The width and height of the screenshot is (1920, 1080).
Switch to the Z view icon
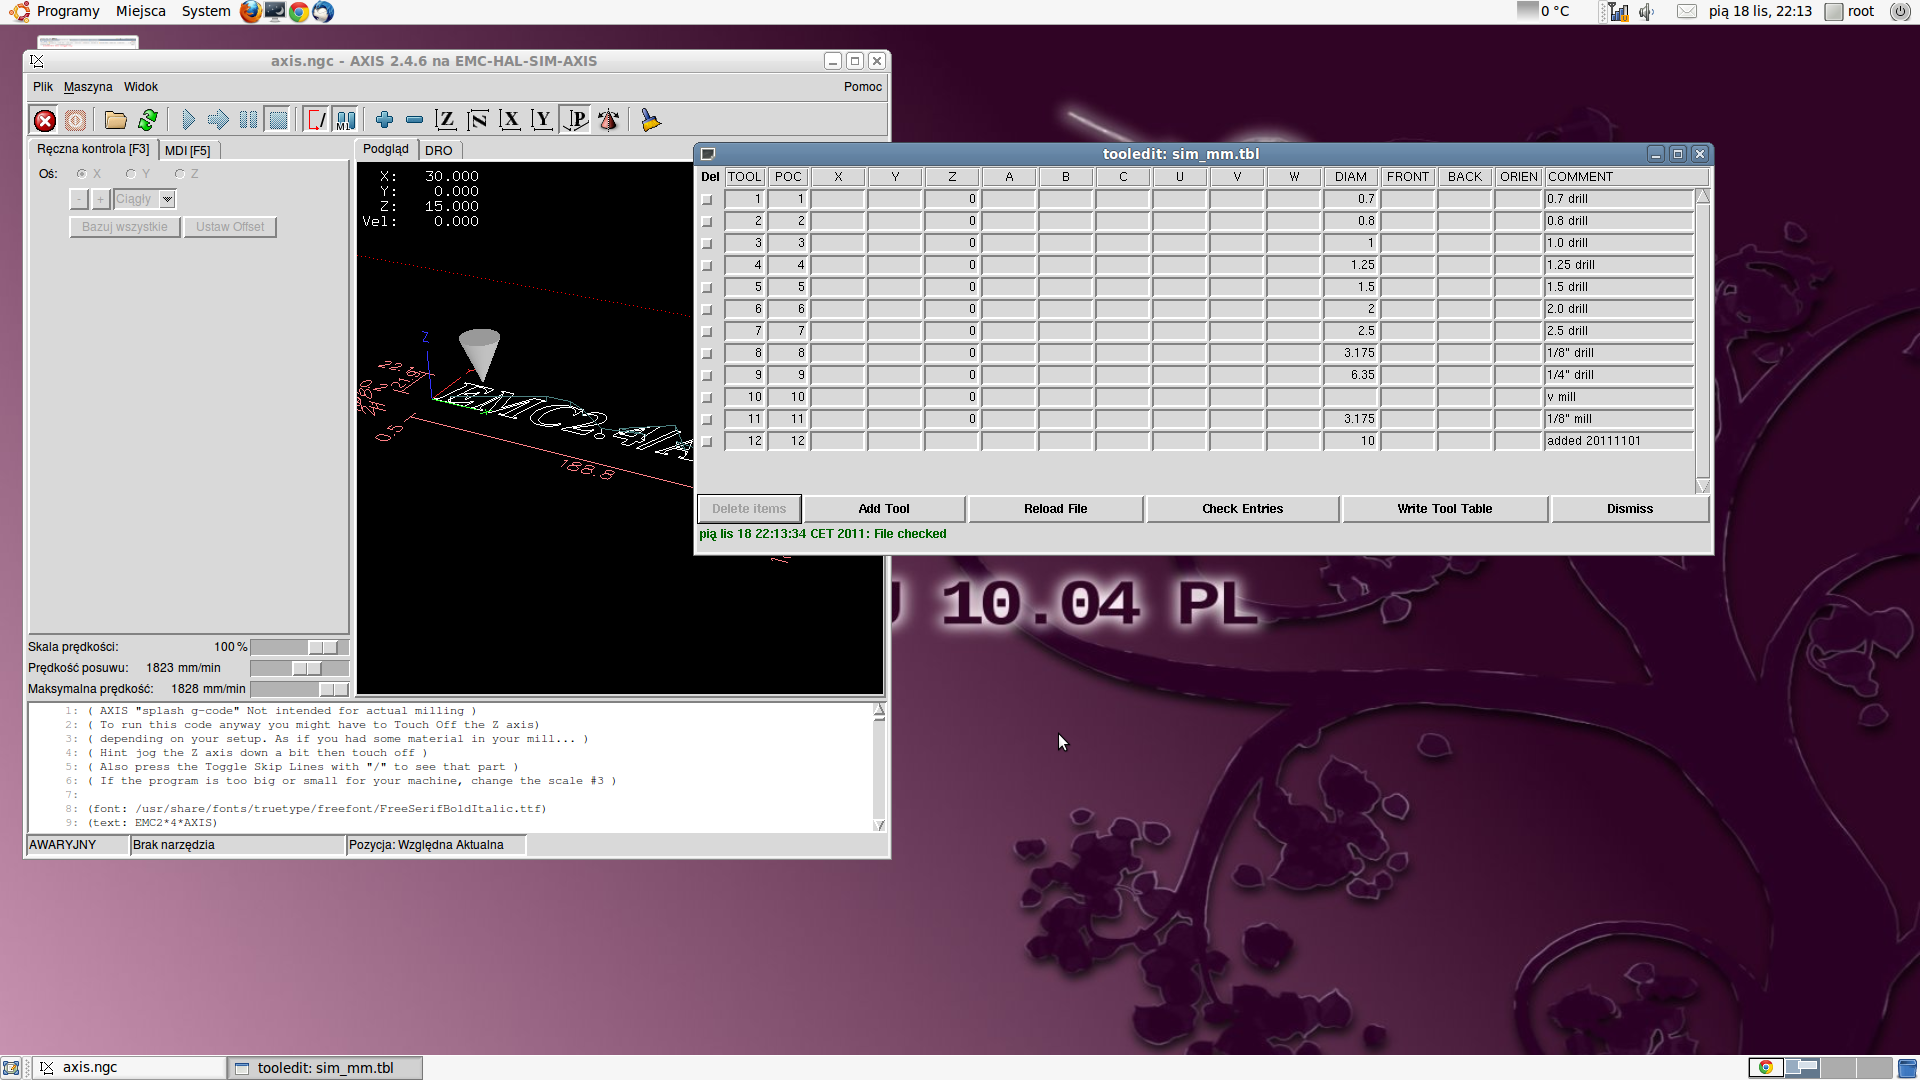click(x=446, y=120)
